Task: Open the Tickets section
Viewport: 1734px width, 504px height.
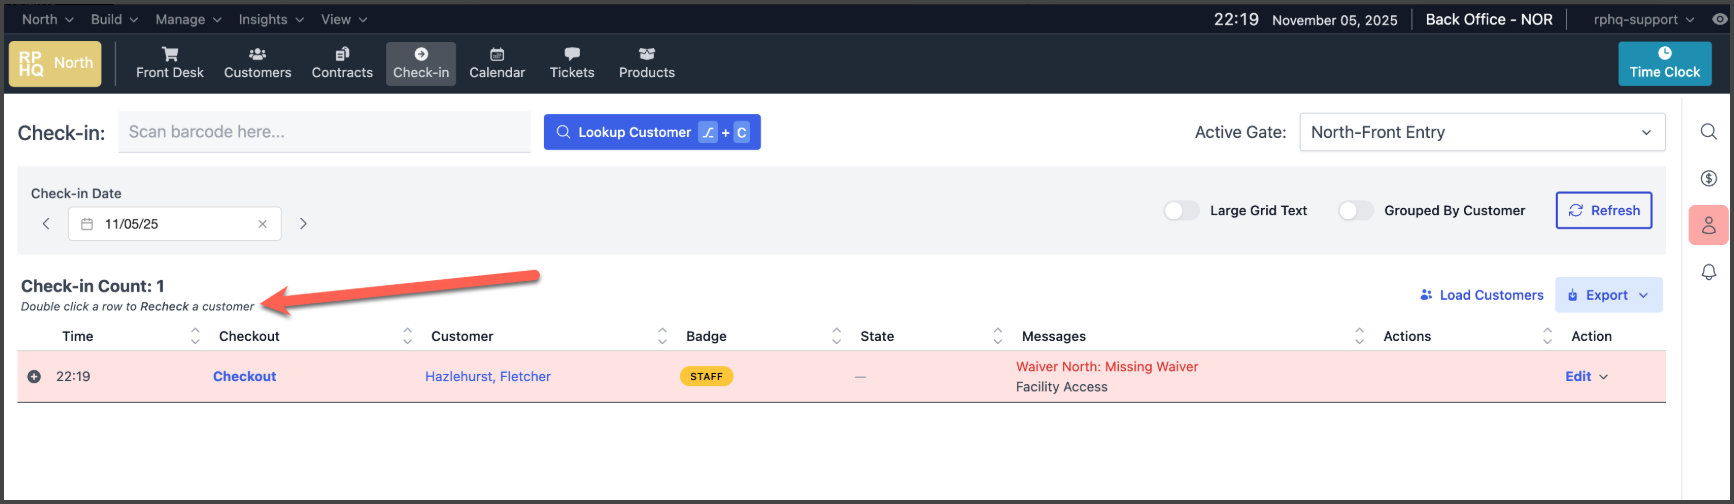Action: pyautogui.click(x=572, y=63)
